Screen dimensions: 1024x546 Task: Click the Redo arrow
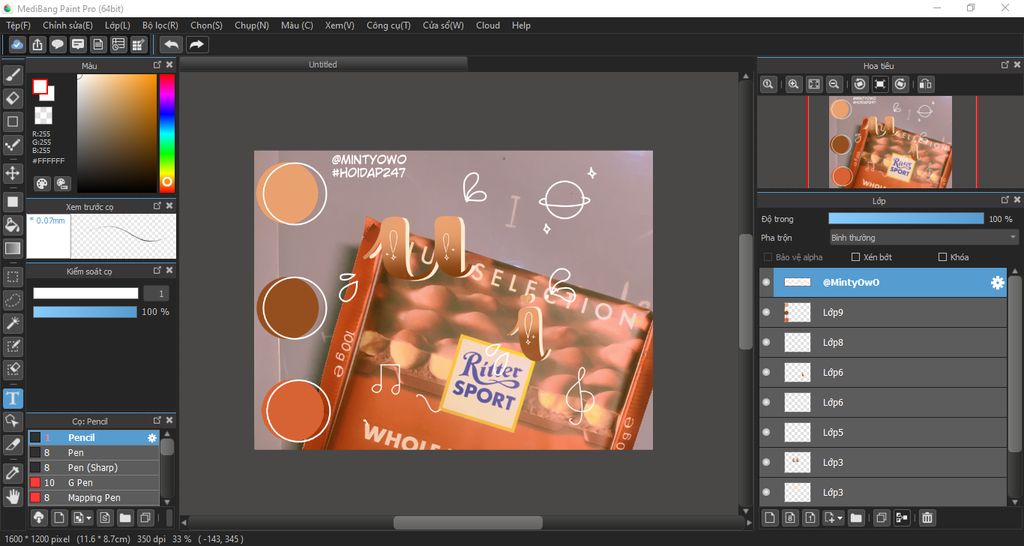tap(197, 44)
